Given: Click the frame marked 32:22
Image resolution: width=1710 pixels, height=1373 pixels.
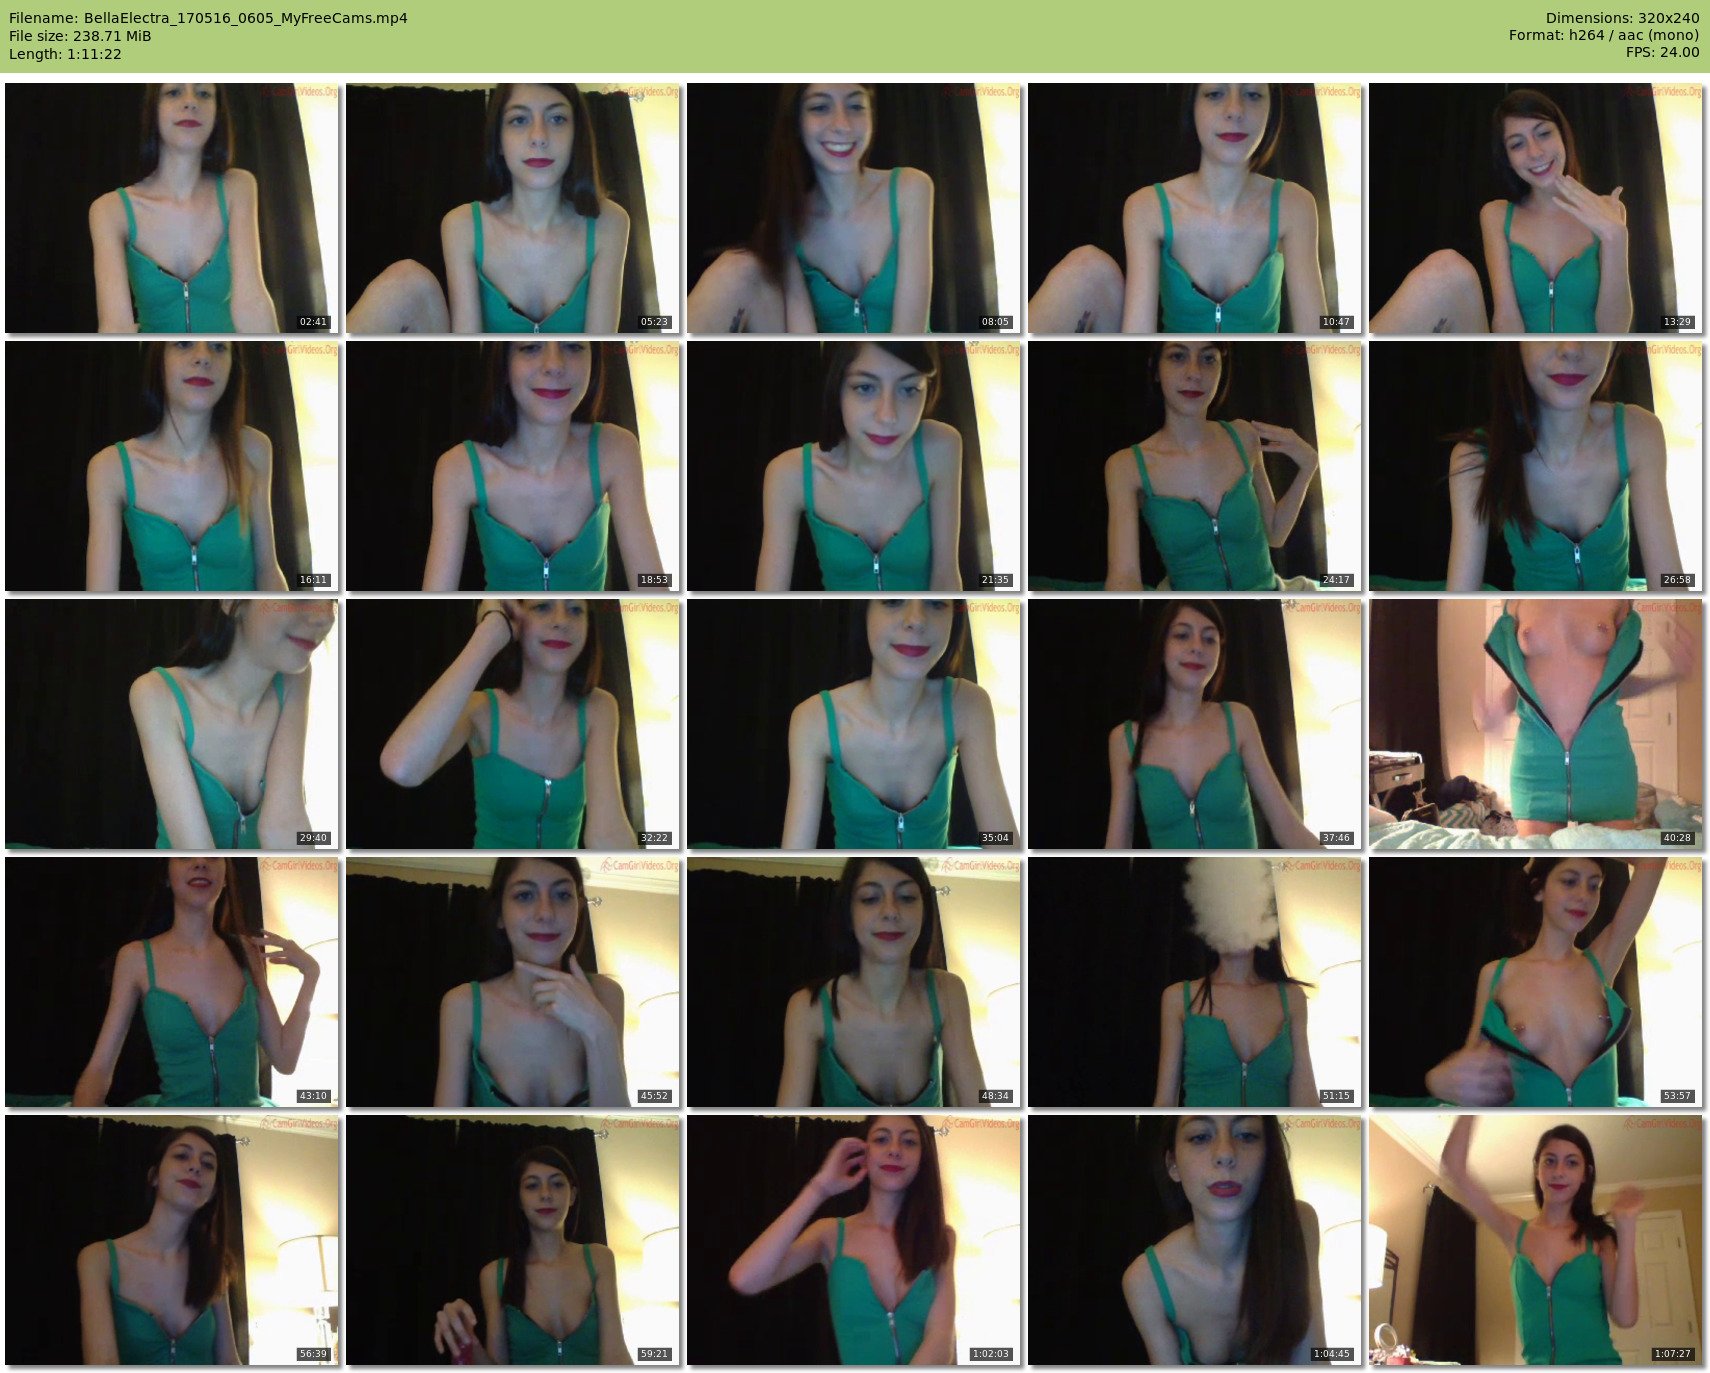Looking at the screenshot, I should (513, 724).
